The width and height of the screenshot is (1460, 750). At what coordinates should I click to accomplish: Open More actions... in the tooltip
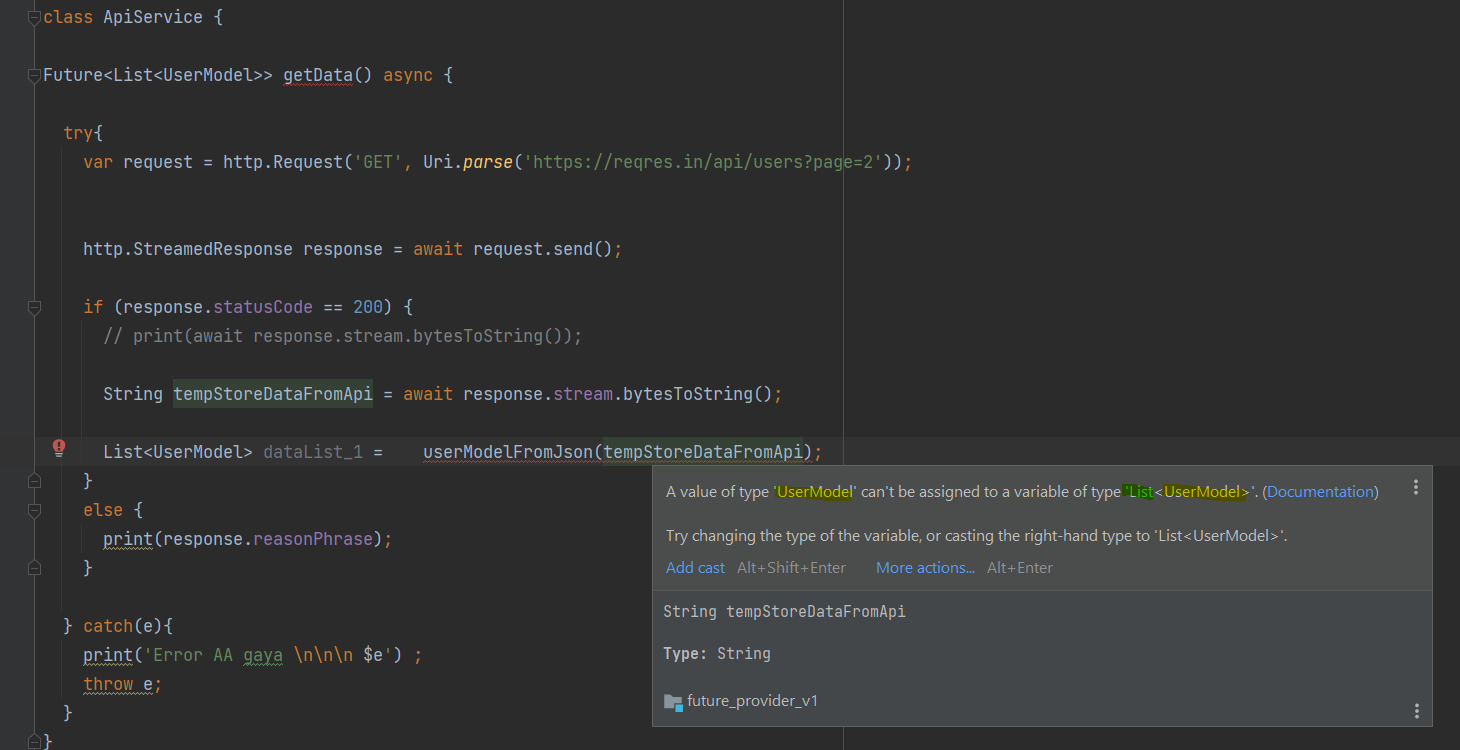coord(925,568)
